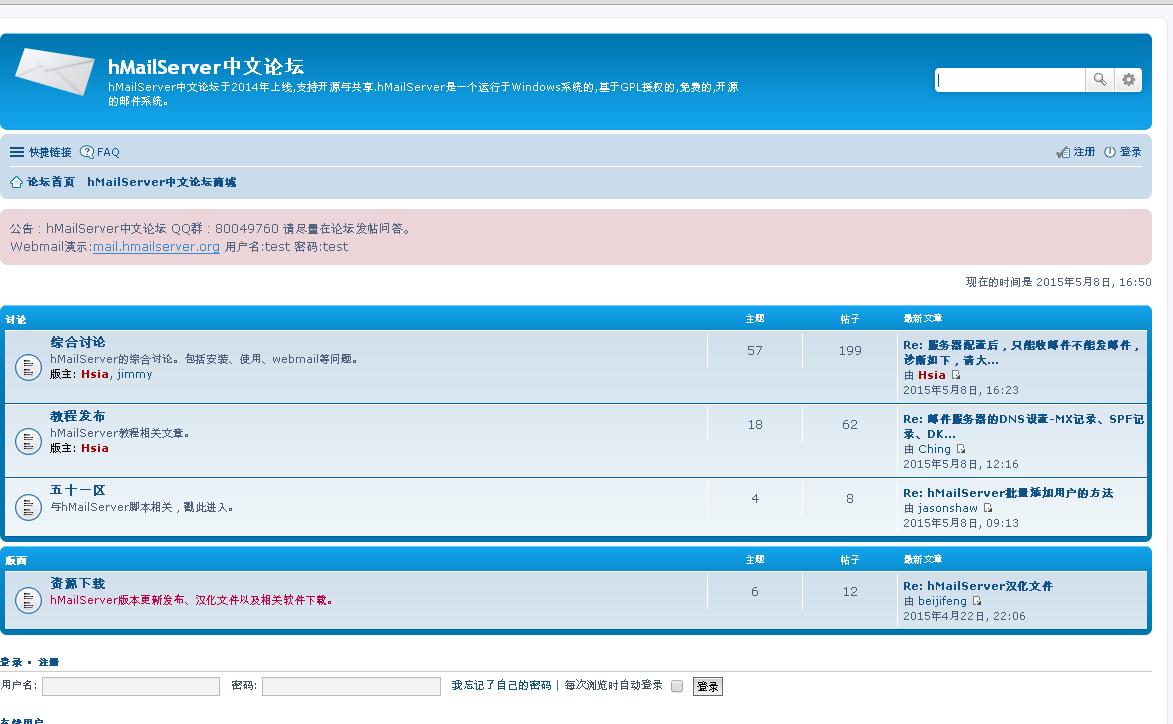Open moderator Hsia's profile under 综合讨论
Screen dimensions: 1173x724
(x=95, y=374)
